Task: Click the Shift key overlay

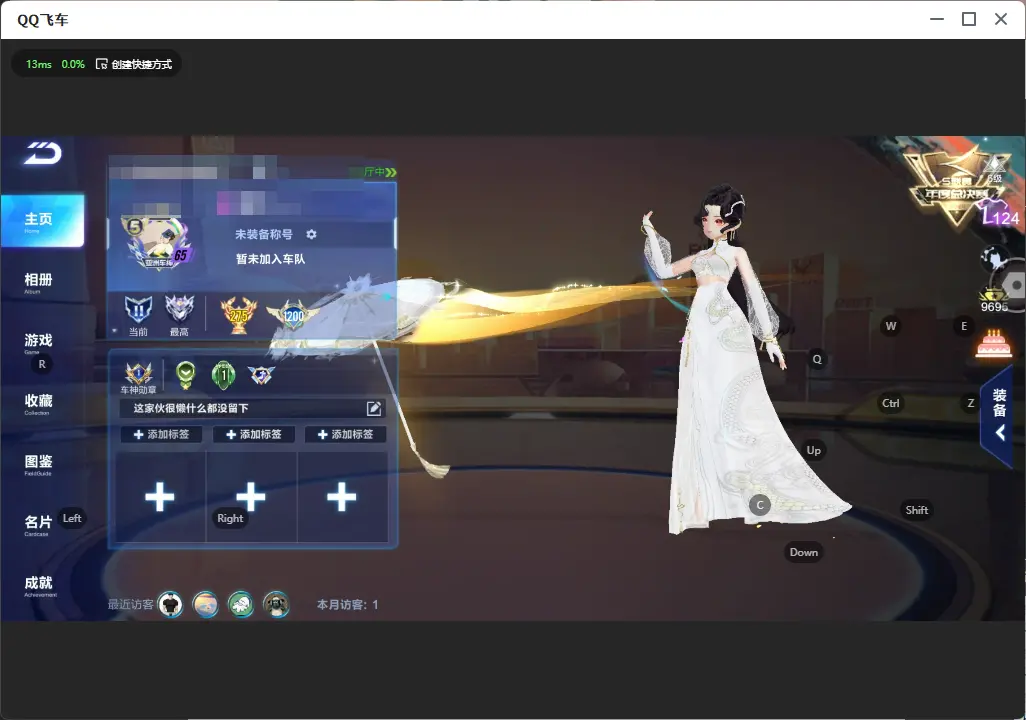Action: pyautogui.click(x=917, y=510)
